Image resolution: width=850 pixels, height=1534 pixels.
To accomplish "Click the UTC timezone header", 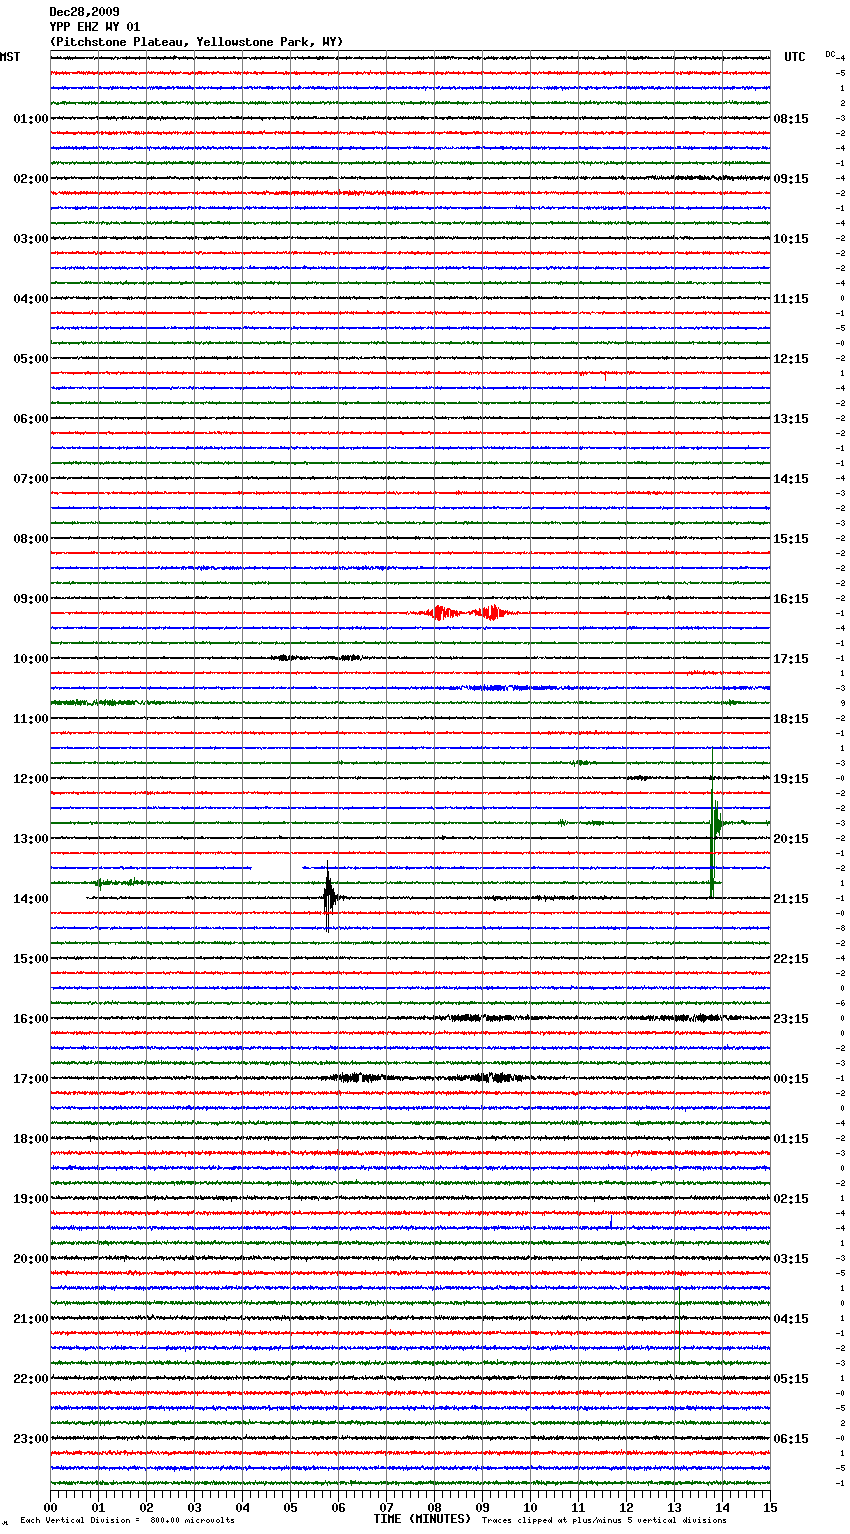I will coord(795,57).
